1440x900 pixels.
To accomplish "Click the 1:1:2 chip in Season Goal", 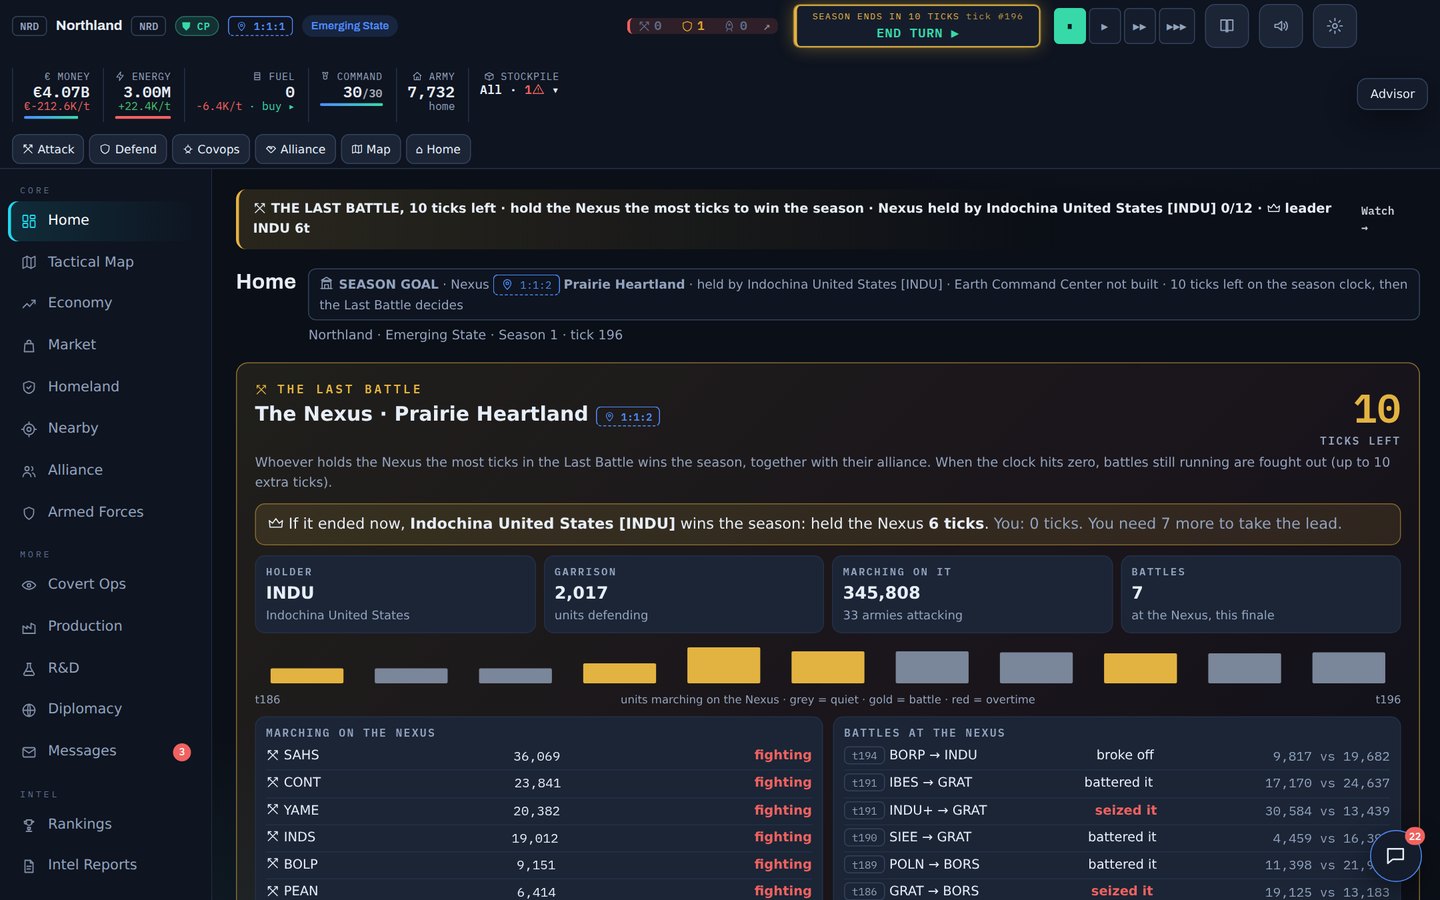I will [x=527, y=285].
